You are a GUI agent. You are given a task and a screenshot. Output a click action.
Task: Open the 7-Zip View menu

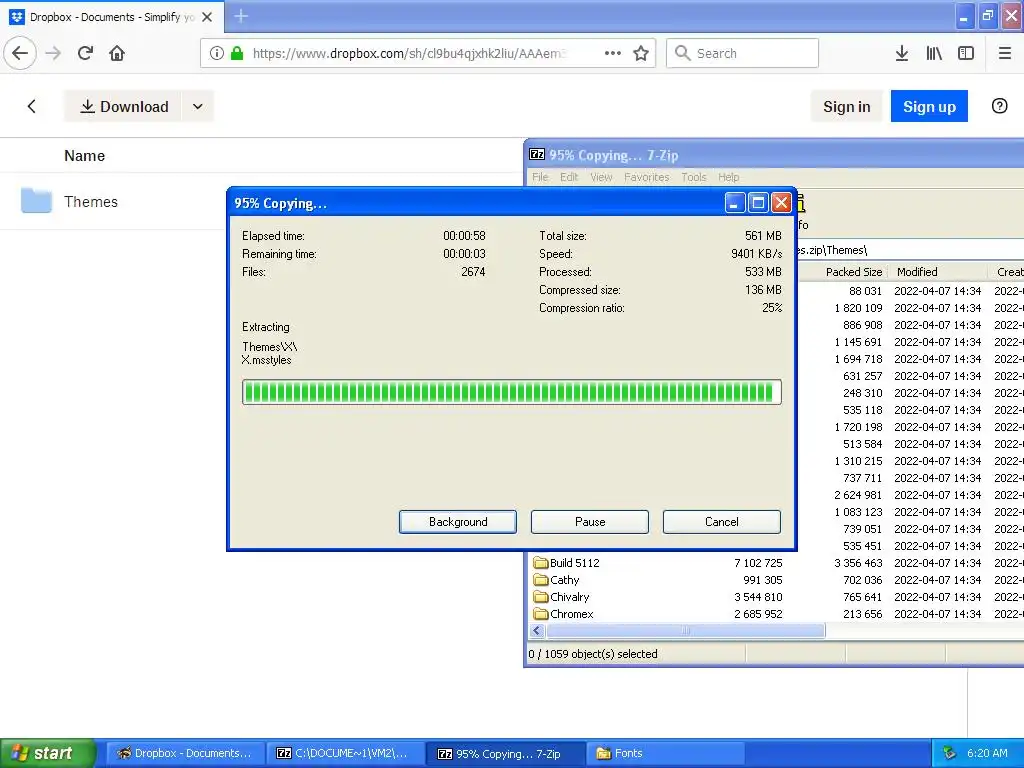(x=601, y=177)
